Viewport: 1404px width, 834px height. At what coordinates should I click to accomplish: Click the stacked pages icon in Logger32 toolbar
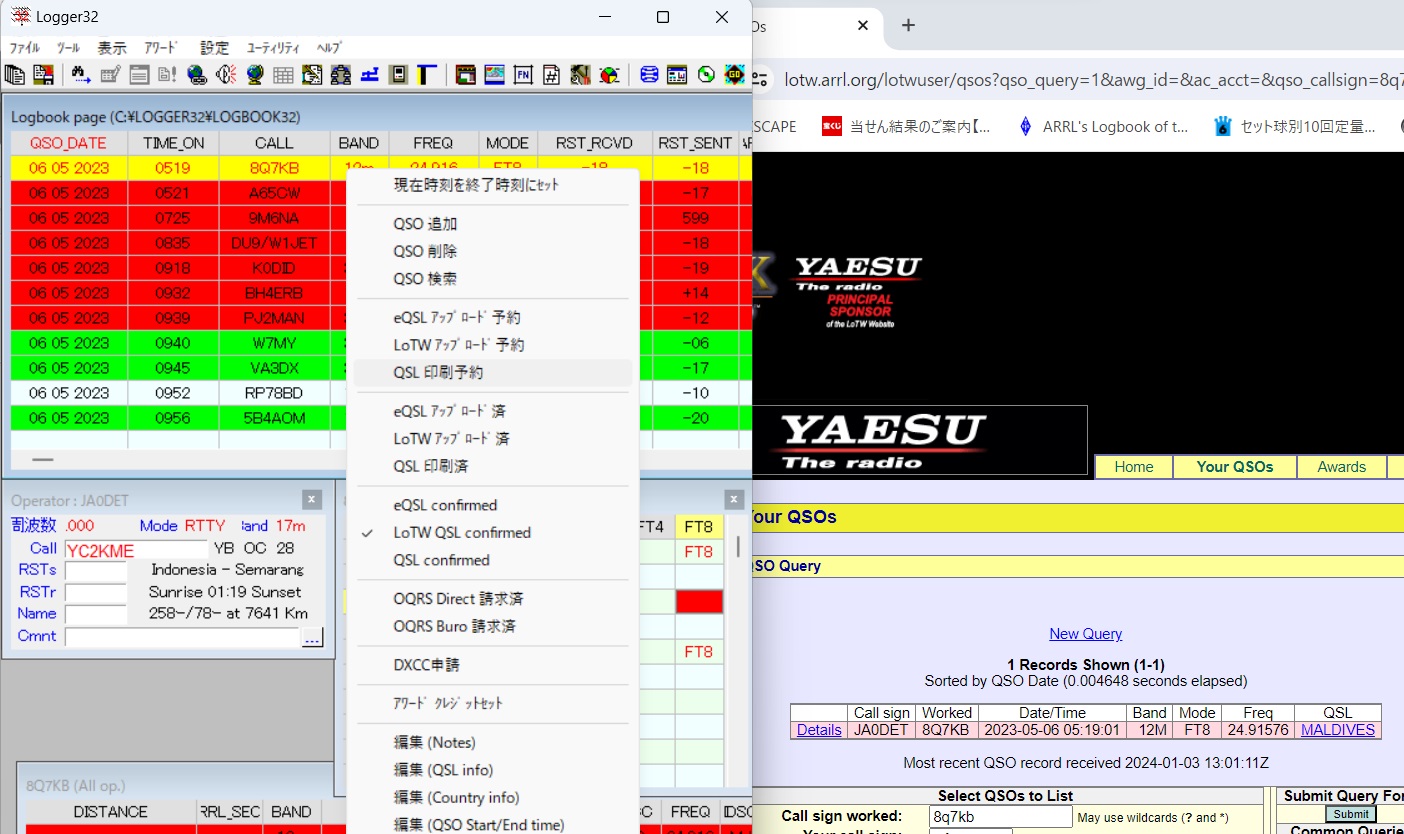click(x=14, y=74)
